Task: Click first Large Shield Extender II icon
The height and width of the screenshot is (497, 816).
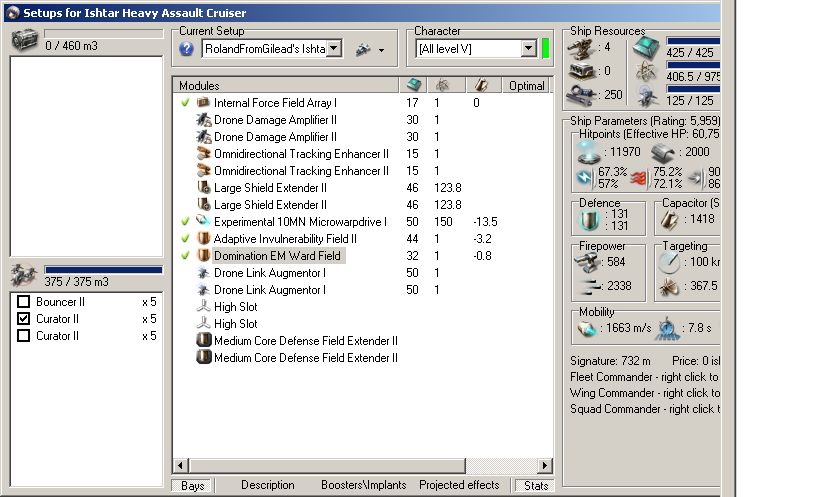Action: pos(203,187)
